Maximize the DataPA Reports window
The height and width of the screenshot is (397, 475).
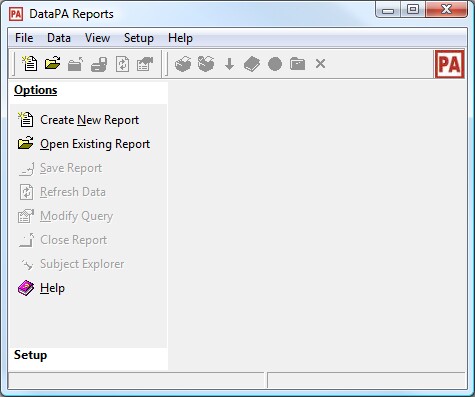click(413, 9)
